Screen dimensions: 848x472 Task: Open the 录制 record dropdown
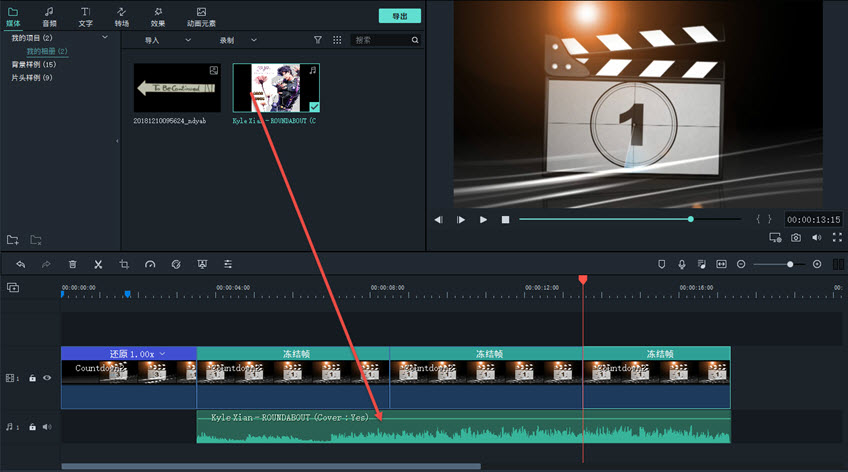(x=239, y=40)
